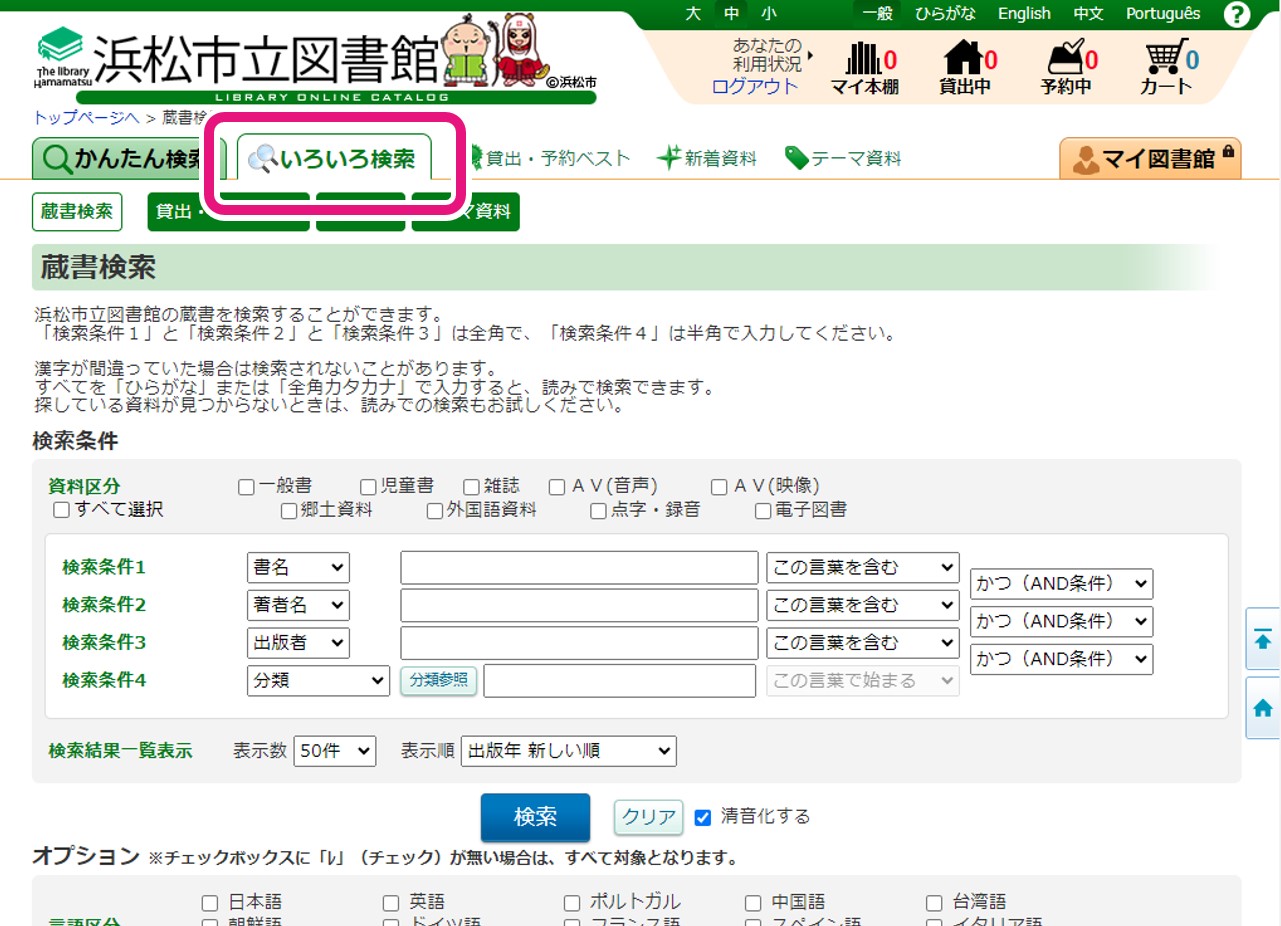Open the help question mark icon

1237,15
